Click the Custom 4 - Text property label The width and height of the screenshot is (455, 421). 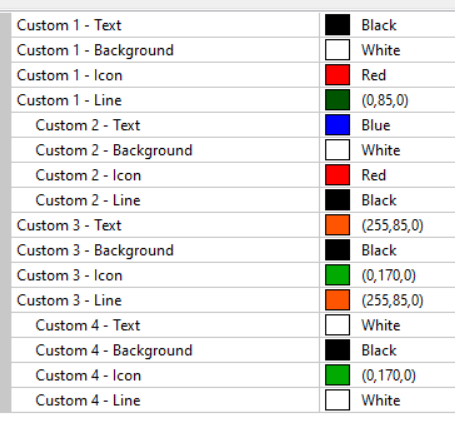[88, 325]
